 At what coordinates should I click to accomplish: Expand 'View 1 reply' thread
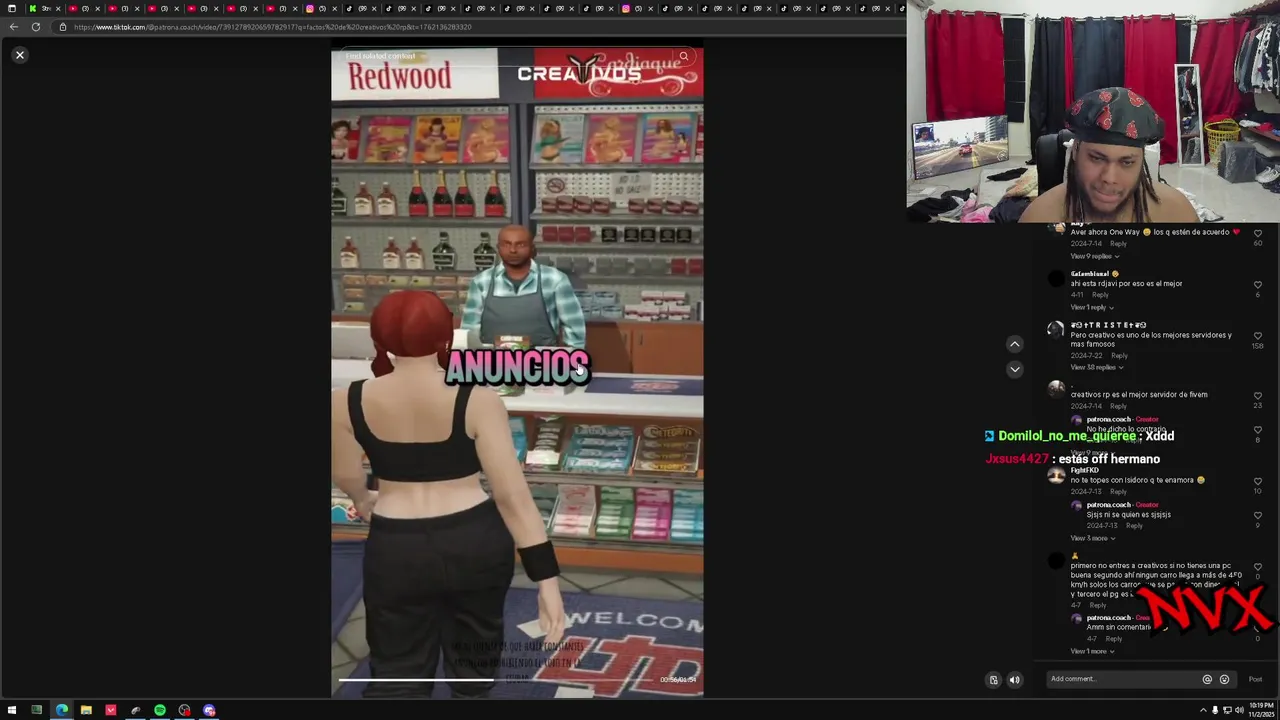tap(1091, 307)
